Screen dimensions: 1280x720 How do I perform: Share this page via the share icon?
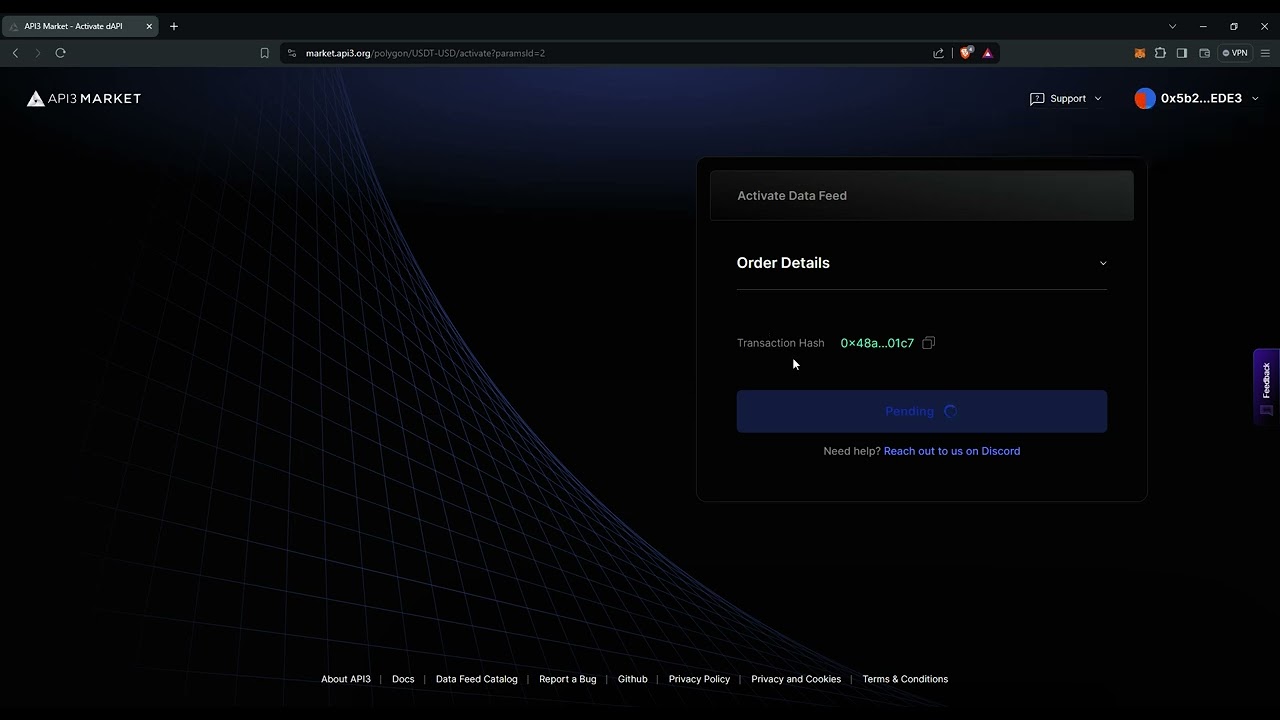tap(938, 53)
